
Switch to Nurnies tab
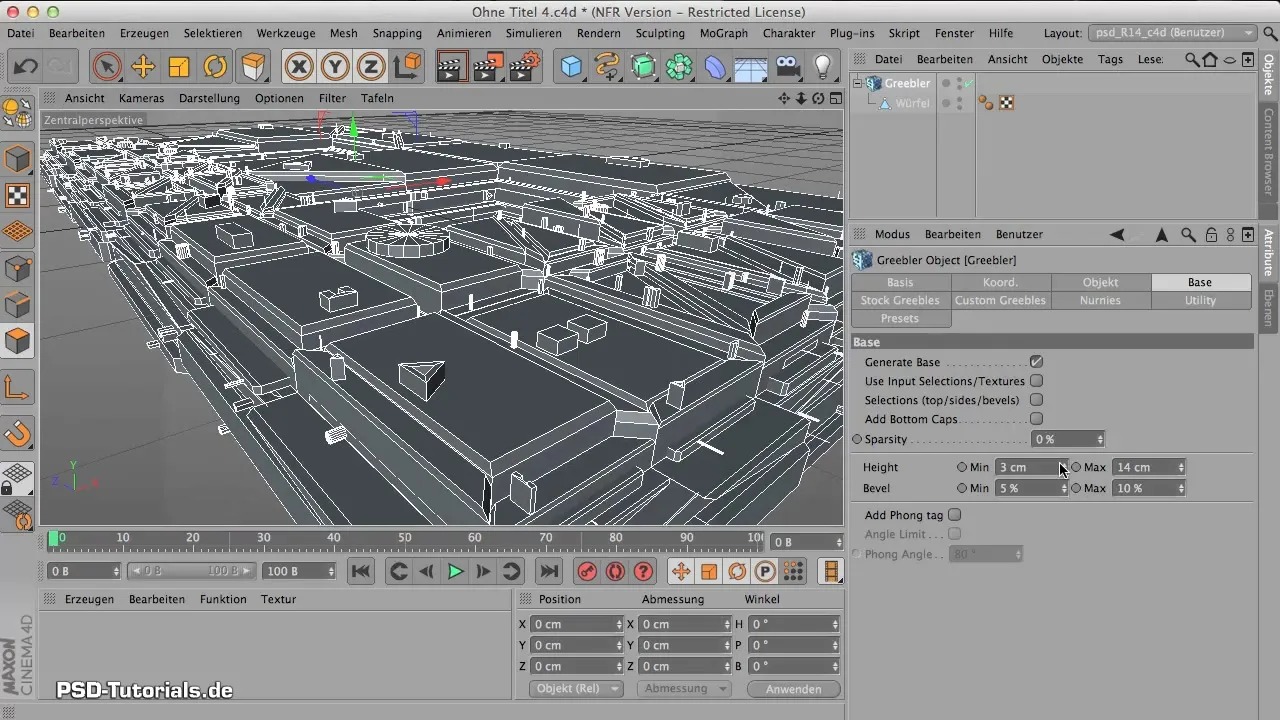(x=1100, y=300)
